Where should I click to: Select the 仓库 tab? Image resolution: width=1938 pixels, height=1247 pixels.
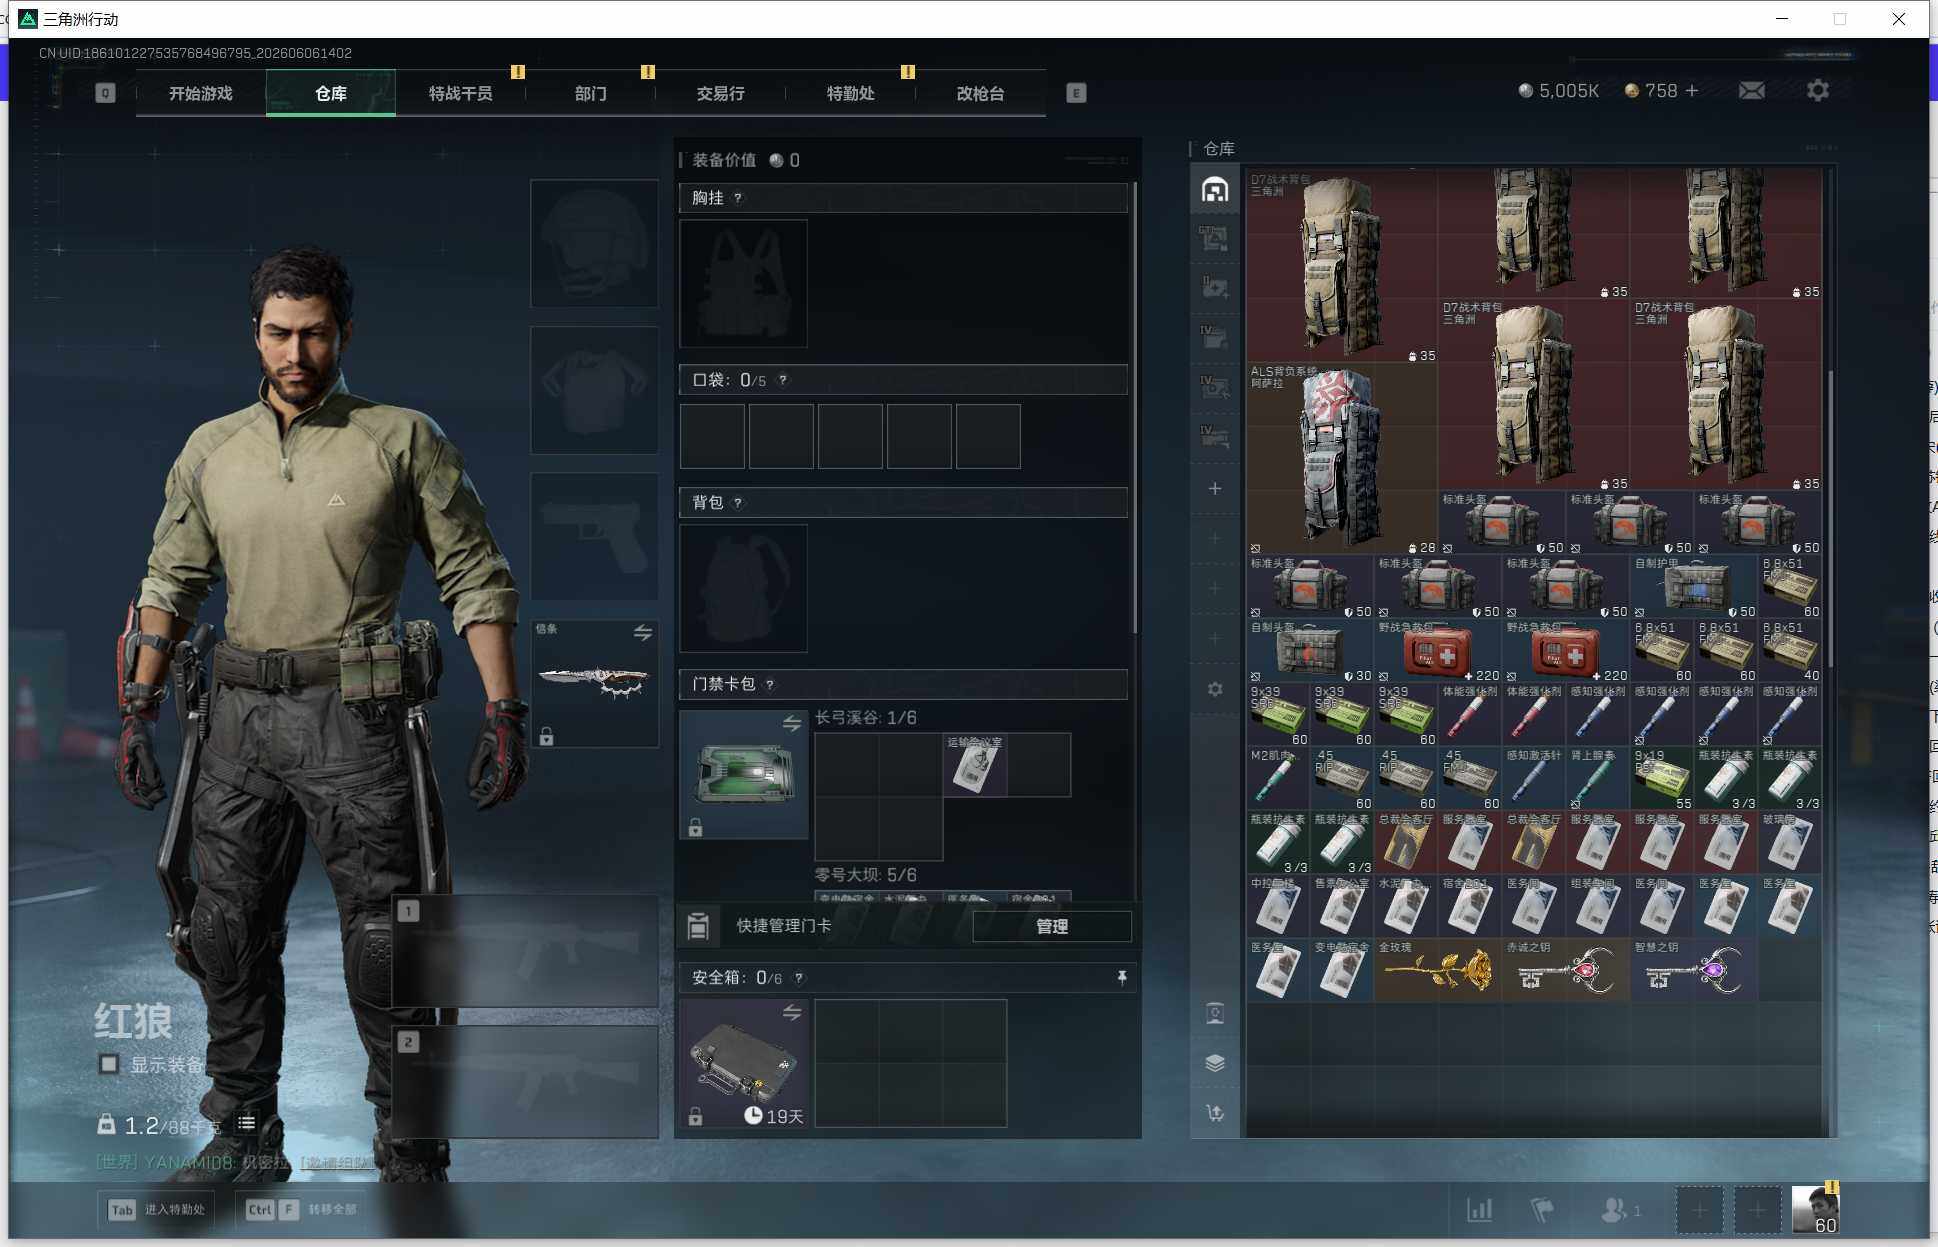point(330,93)
